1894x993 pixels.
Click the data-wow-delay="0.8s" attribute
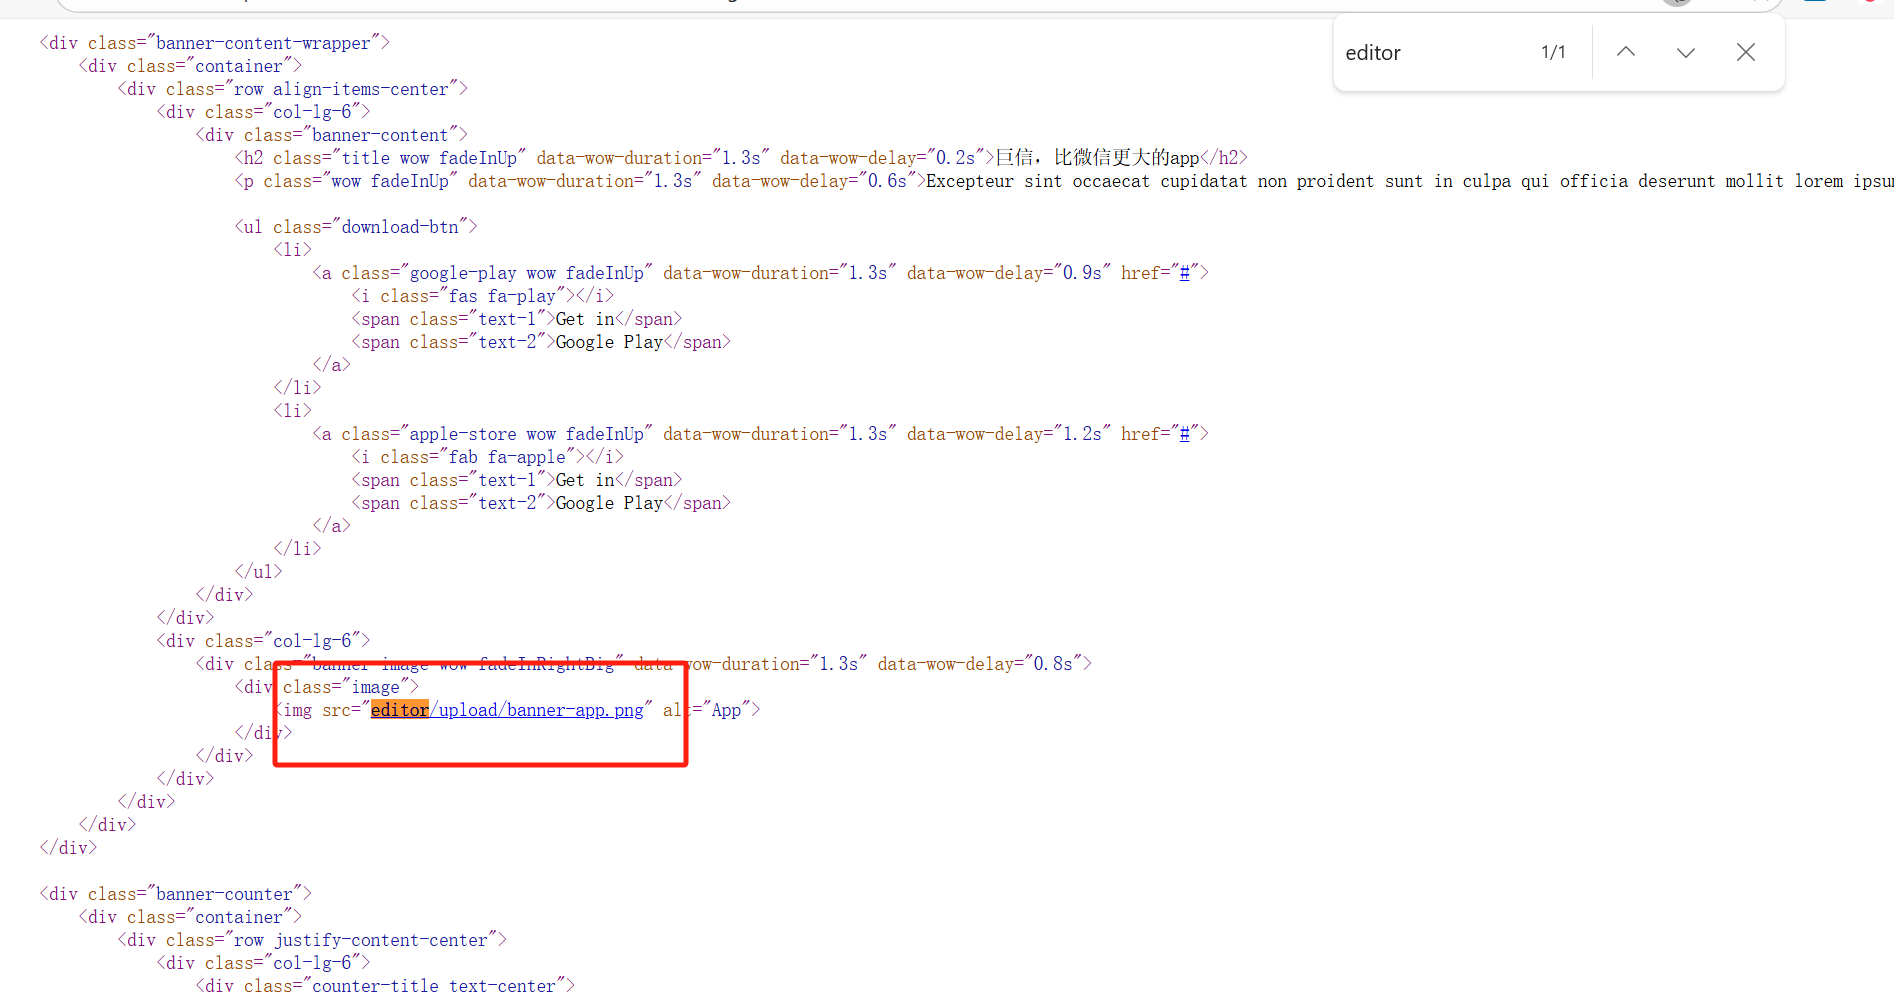tap(980, 664)
